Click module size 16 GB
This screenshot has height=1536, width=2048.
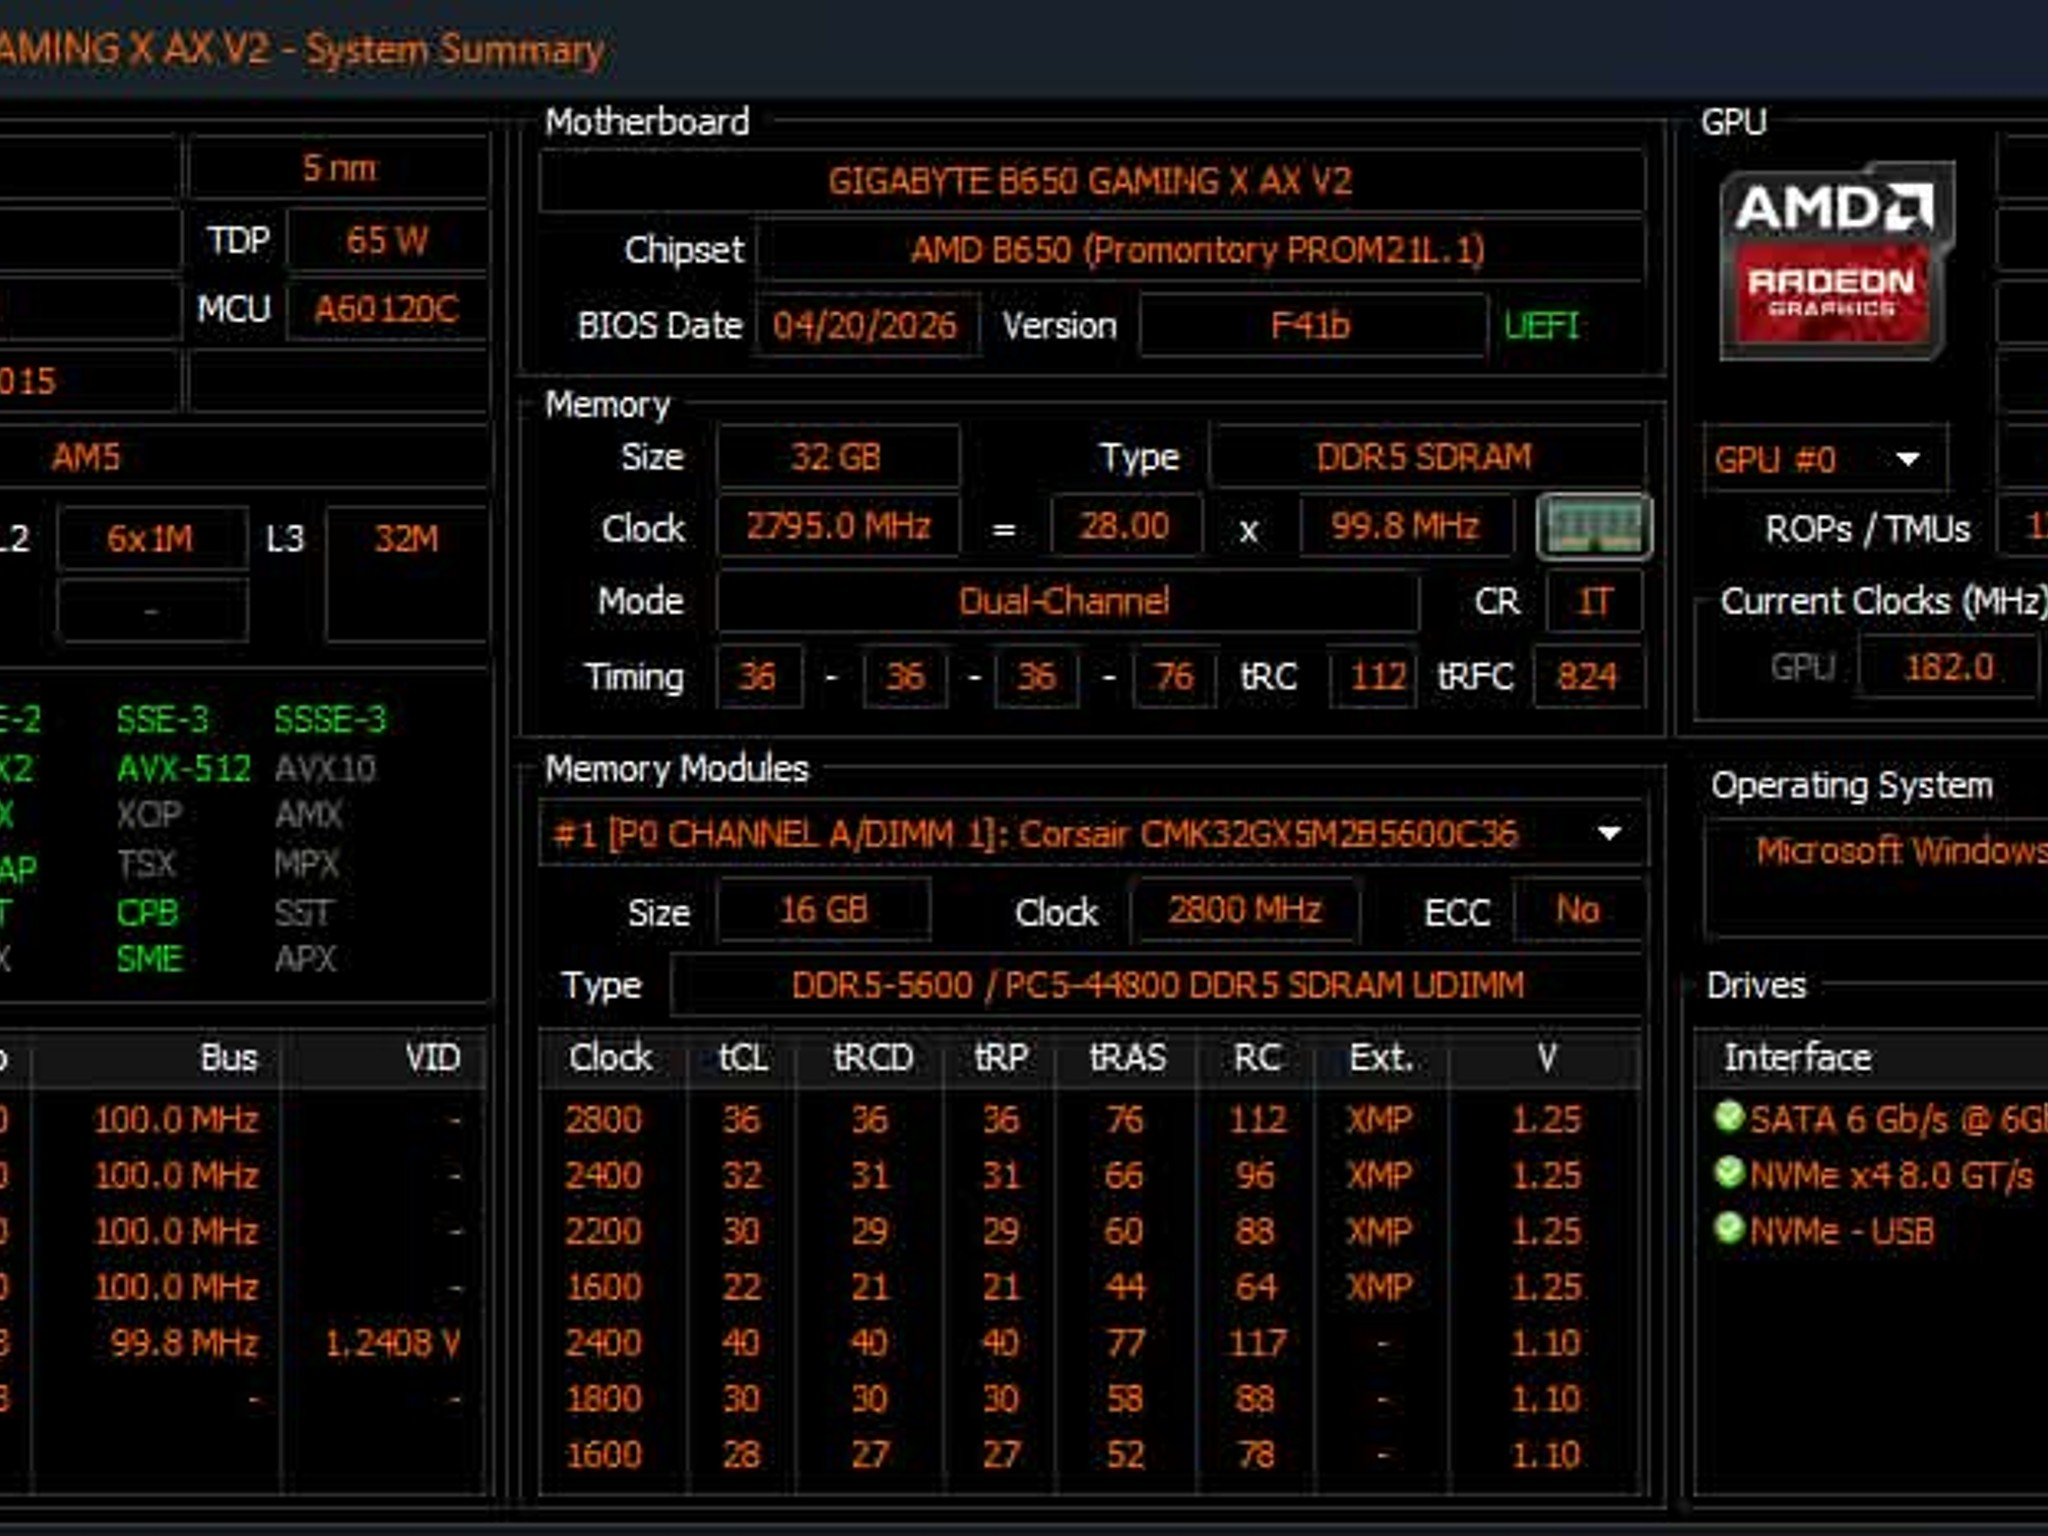824,911
